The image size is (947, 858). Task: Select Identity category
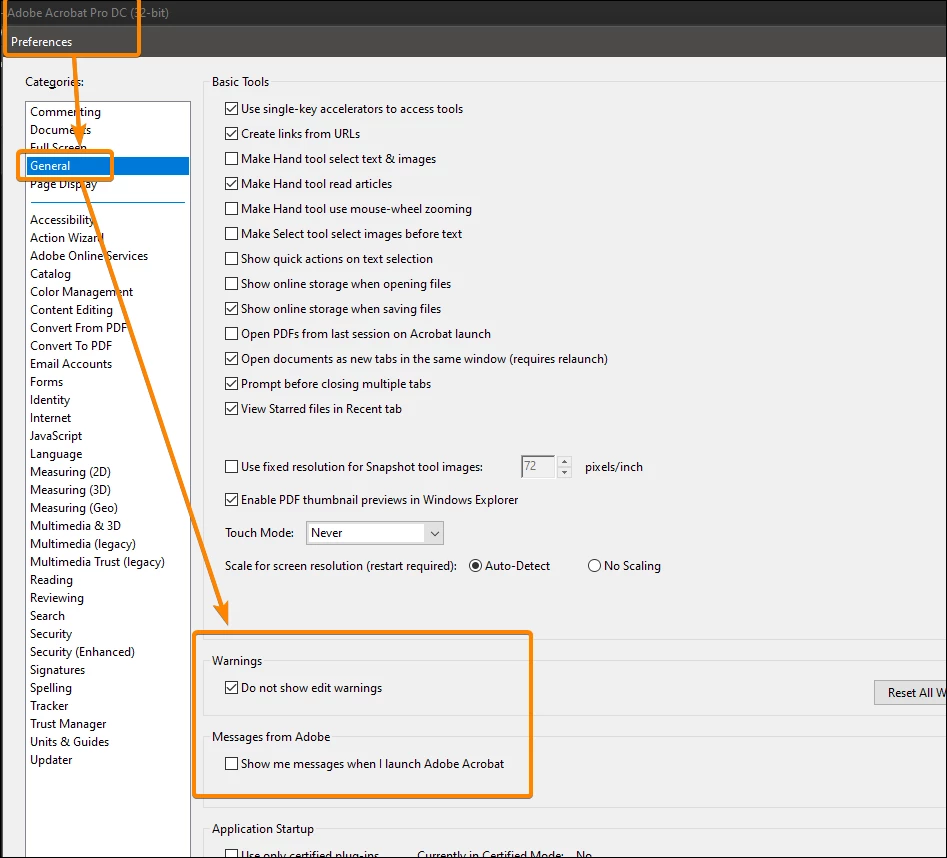(x=50, y=400)
